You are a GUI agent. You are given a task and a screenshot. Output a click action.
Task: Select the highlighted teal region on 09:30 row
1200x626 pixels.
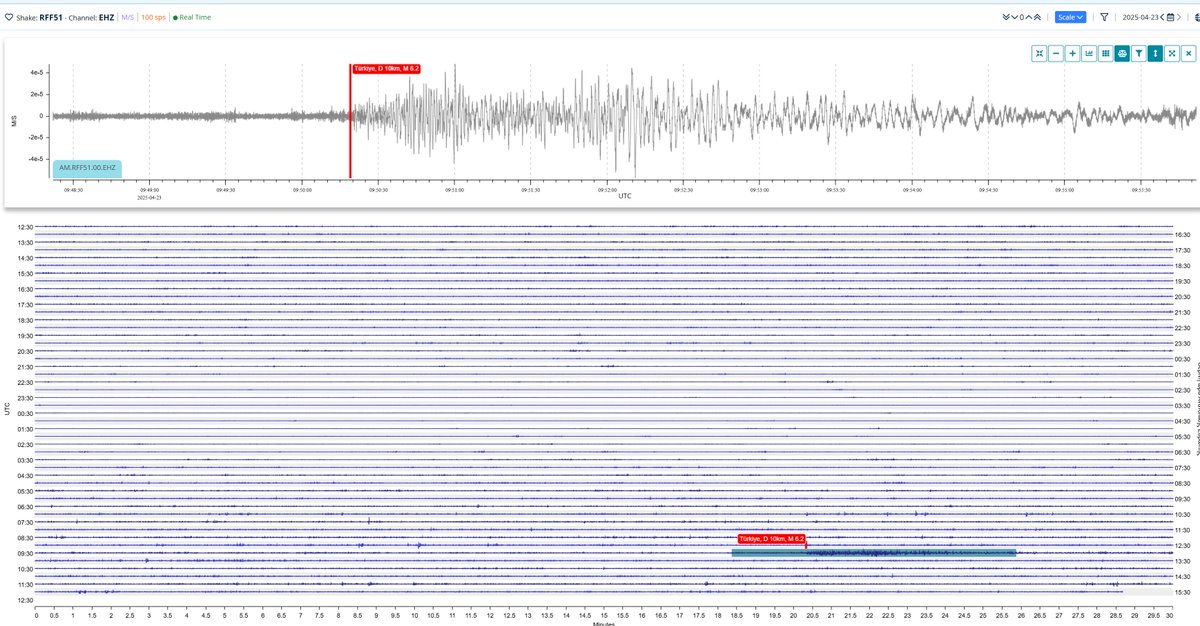point(874,553)
